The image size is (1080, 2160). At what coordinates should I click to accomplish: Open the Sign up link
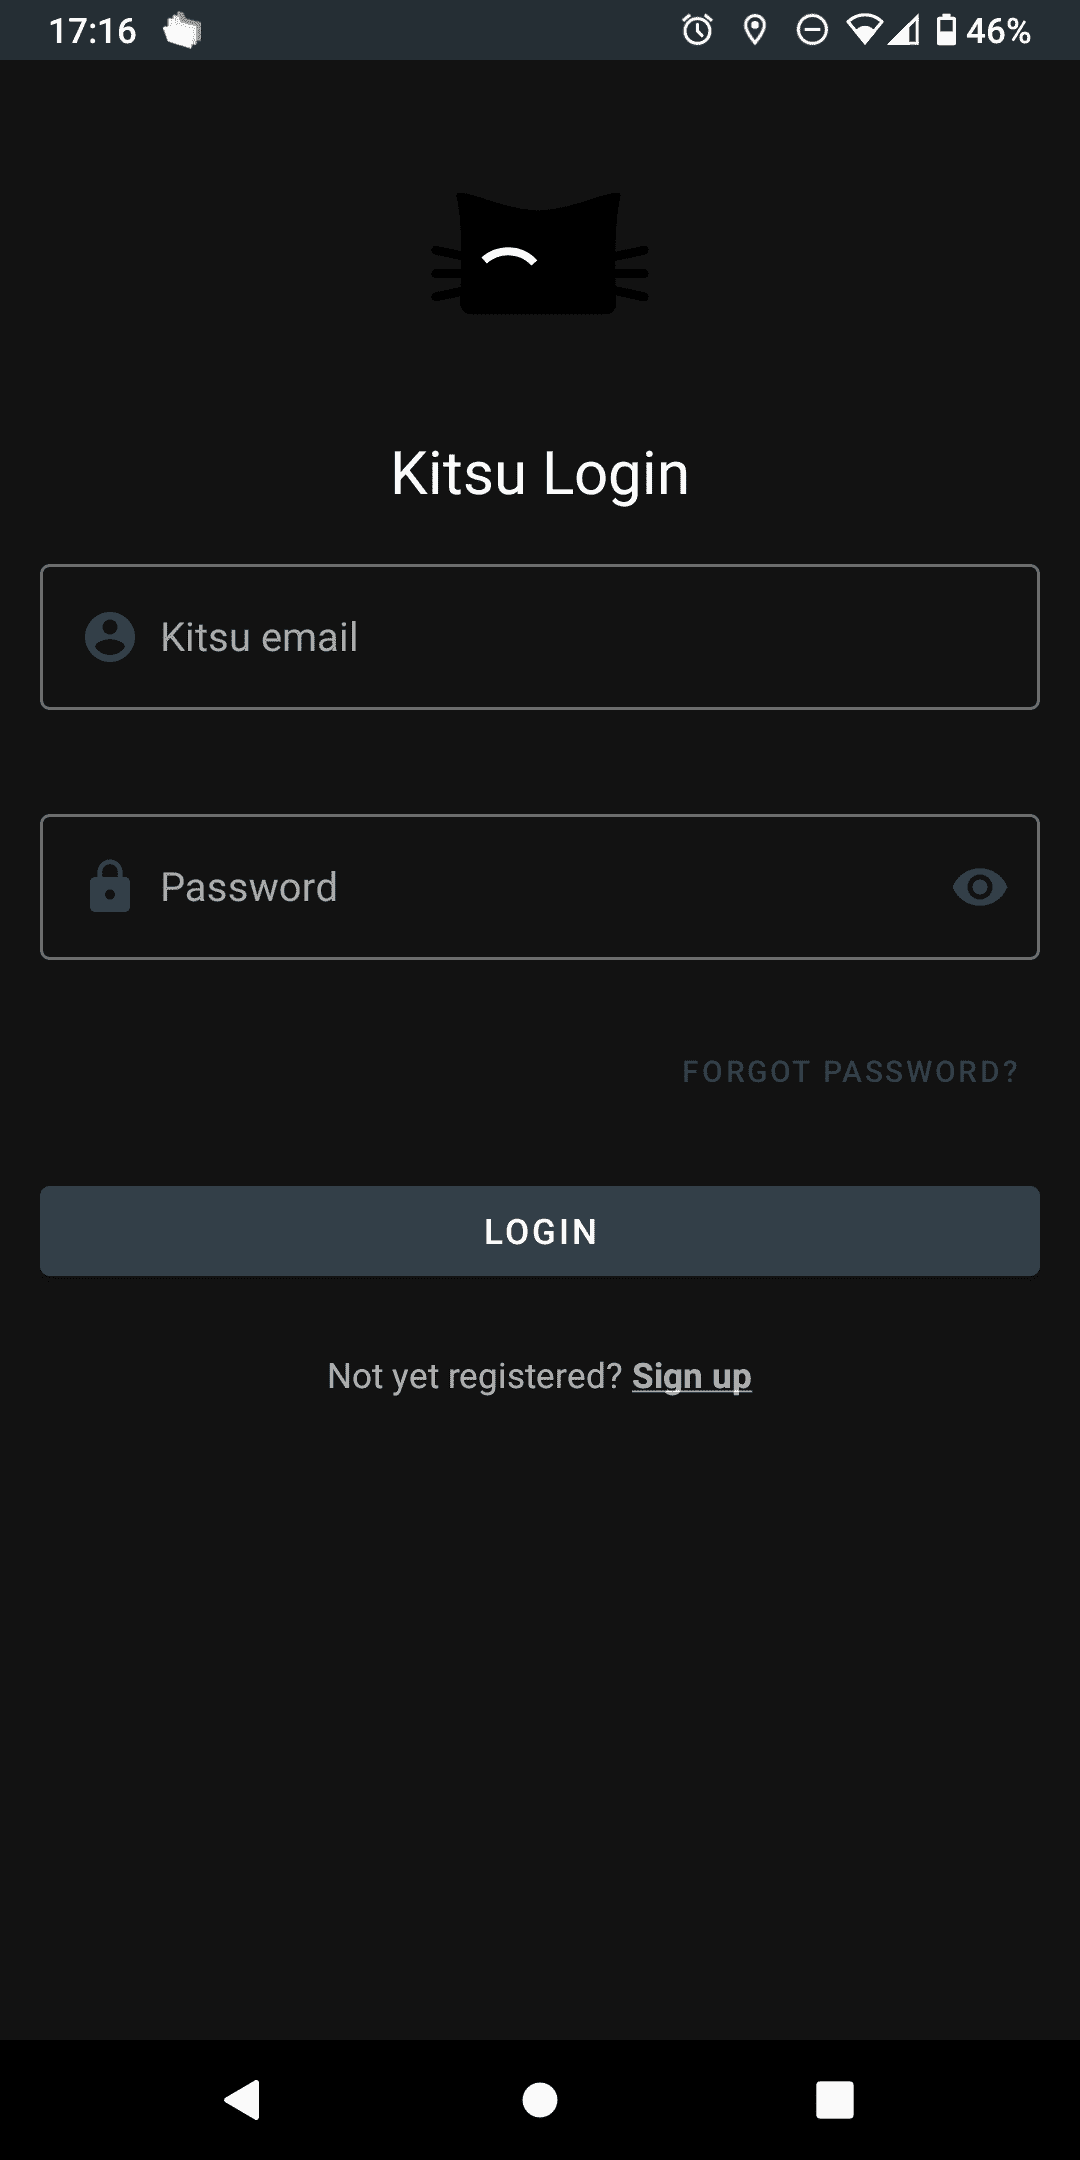[692, 1377]
